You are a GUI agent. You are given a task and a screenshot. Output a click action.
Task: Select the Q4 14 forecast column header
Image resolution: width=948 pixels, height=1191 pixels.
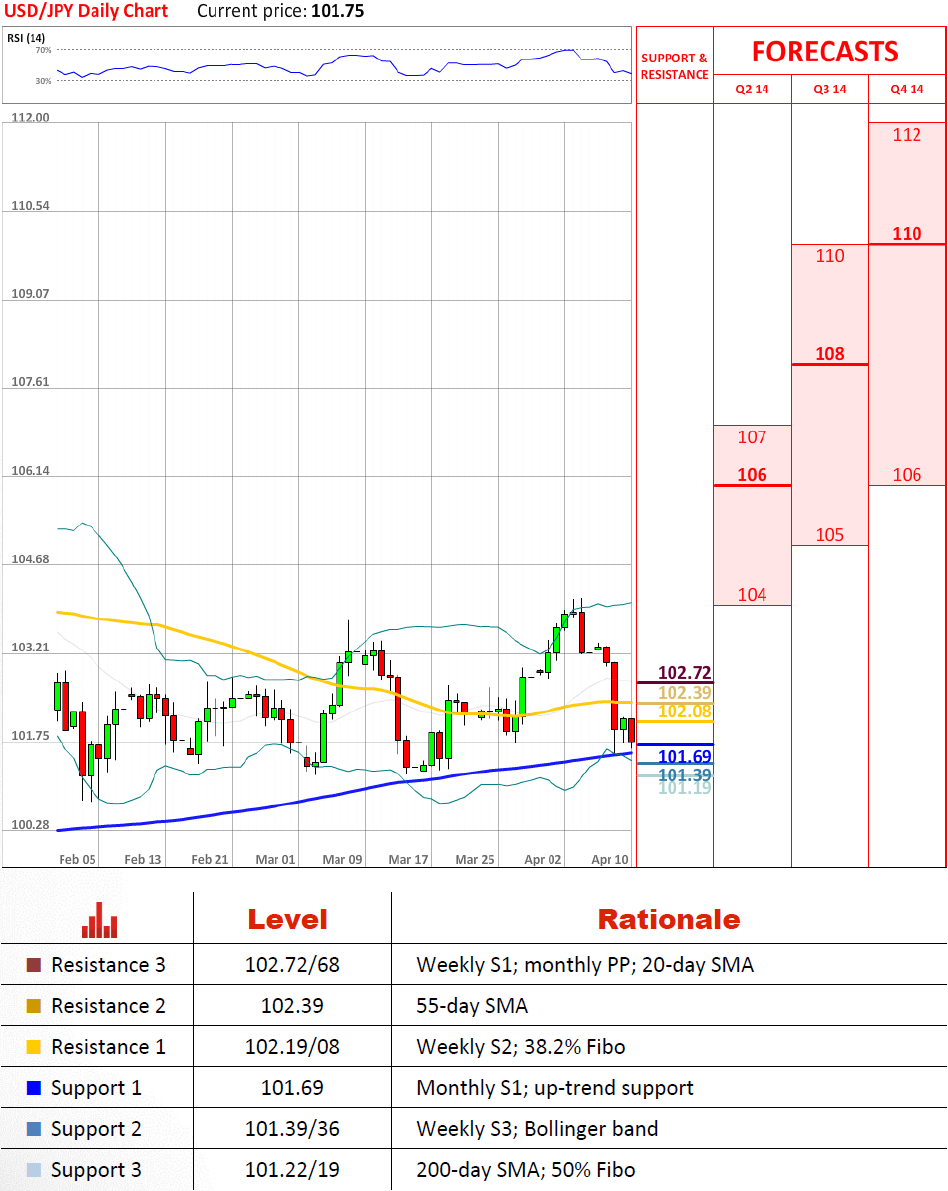[907, 89]
